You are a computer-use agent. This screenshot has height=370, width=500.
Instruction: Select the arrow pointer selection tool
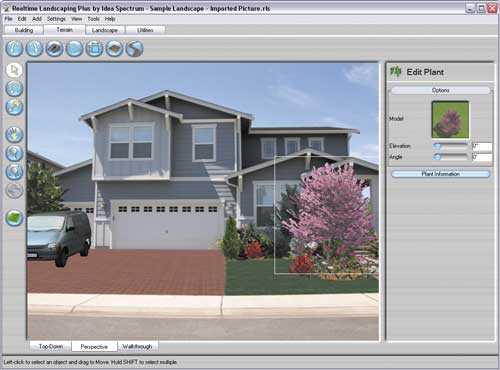14,70
